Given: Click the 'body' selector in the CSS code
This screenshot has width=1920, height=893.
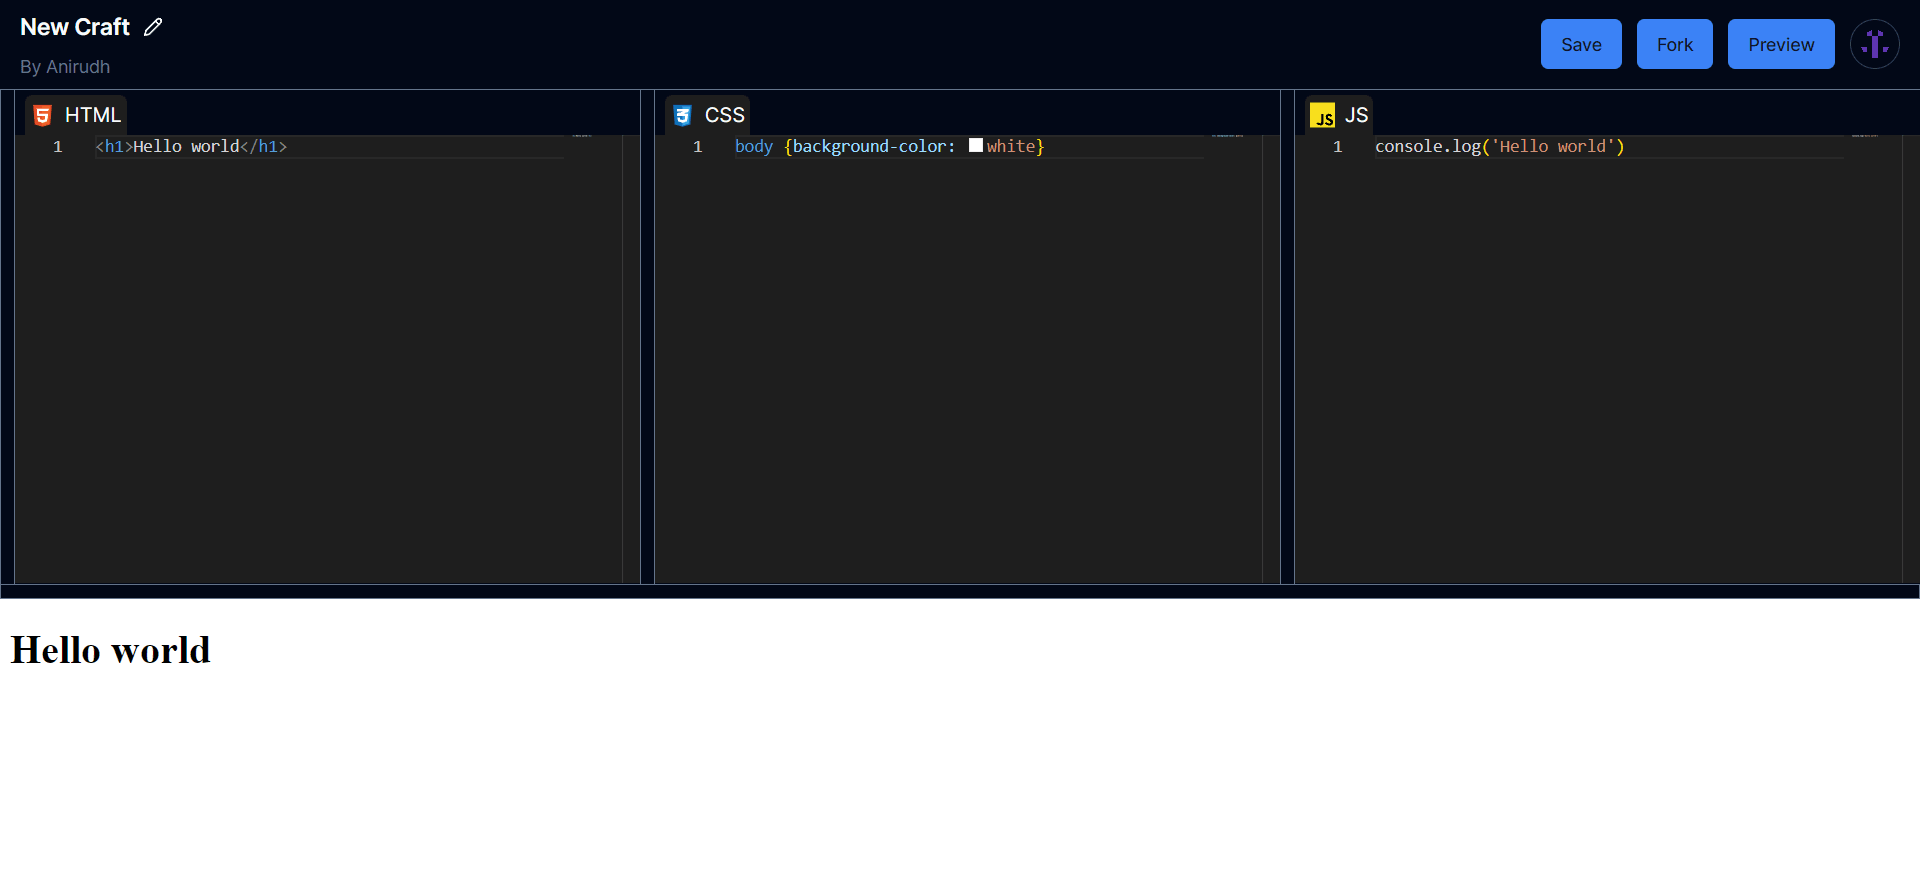Looking at the screenshot, I should [754, 146].
